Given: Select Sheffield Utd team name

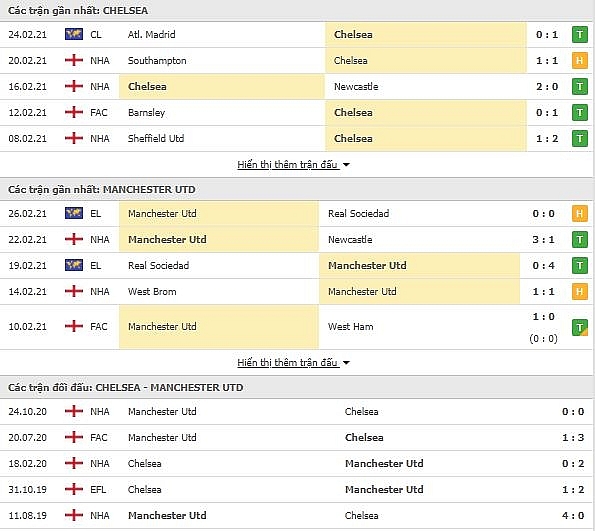Looking at the screenshot, I should [156, 139].
